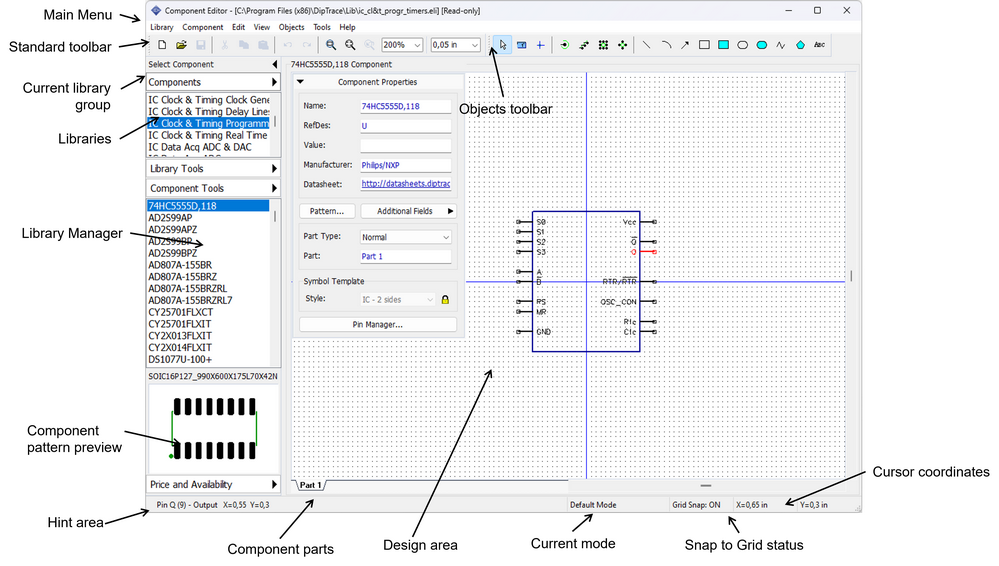Expand the Components group selector
The height and width of the screenshot is (566, 999).
(213, 82)
